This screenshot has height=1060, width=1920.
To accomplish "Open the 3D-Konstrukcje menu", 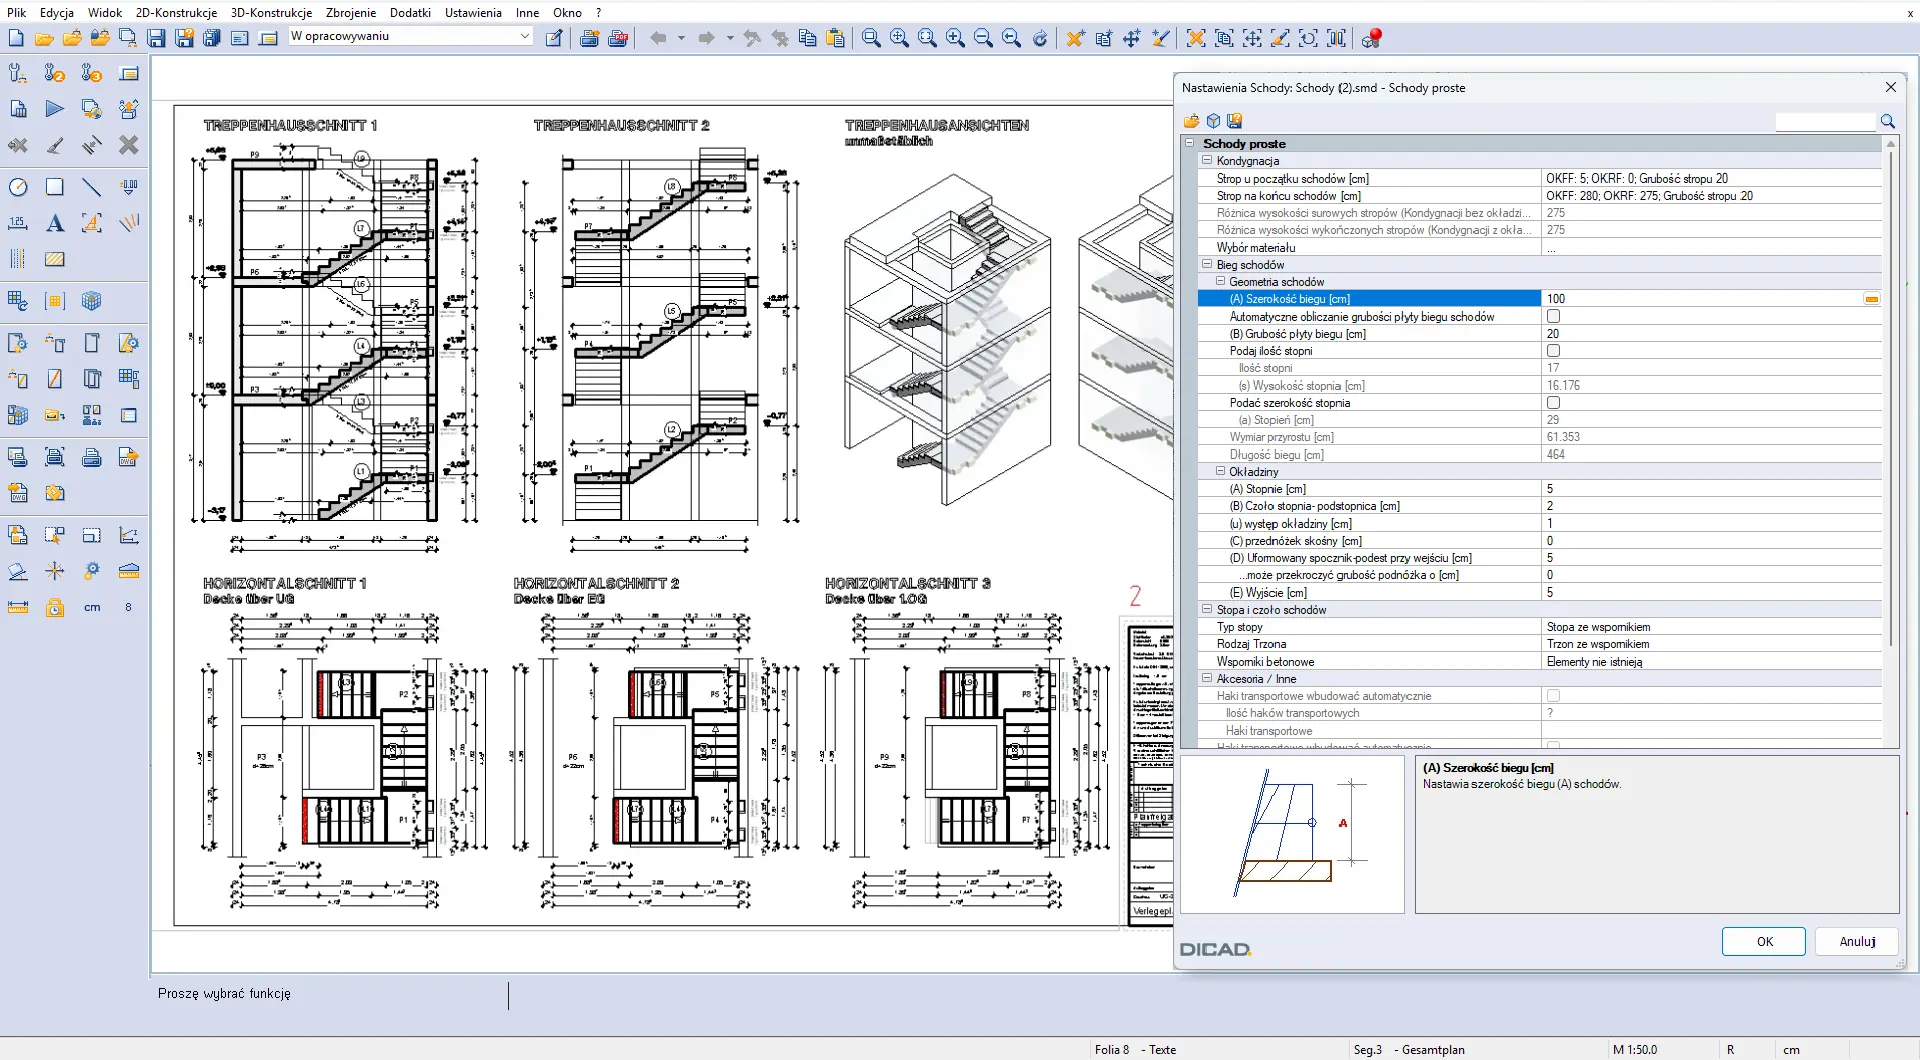I will [271, 12].
